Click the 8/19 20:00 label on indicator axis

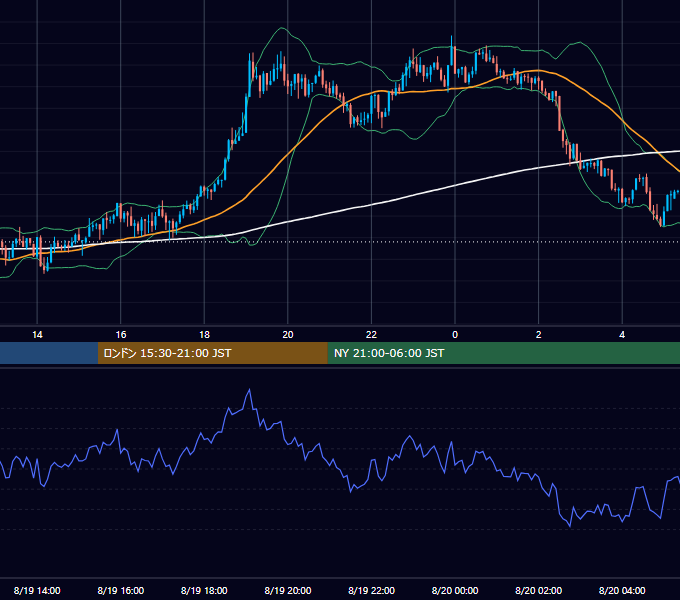(x=288, y=590)
